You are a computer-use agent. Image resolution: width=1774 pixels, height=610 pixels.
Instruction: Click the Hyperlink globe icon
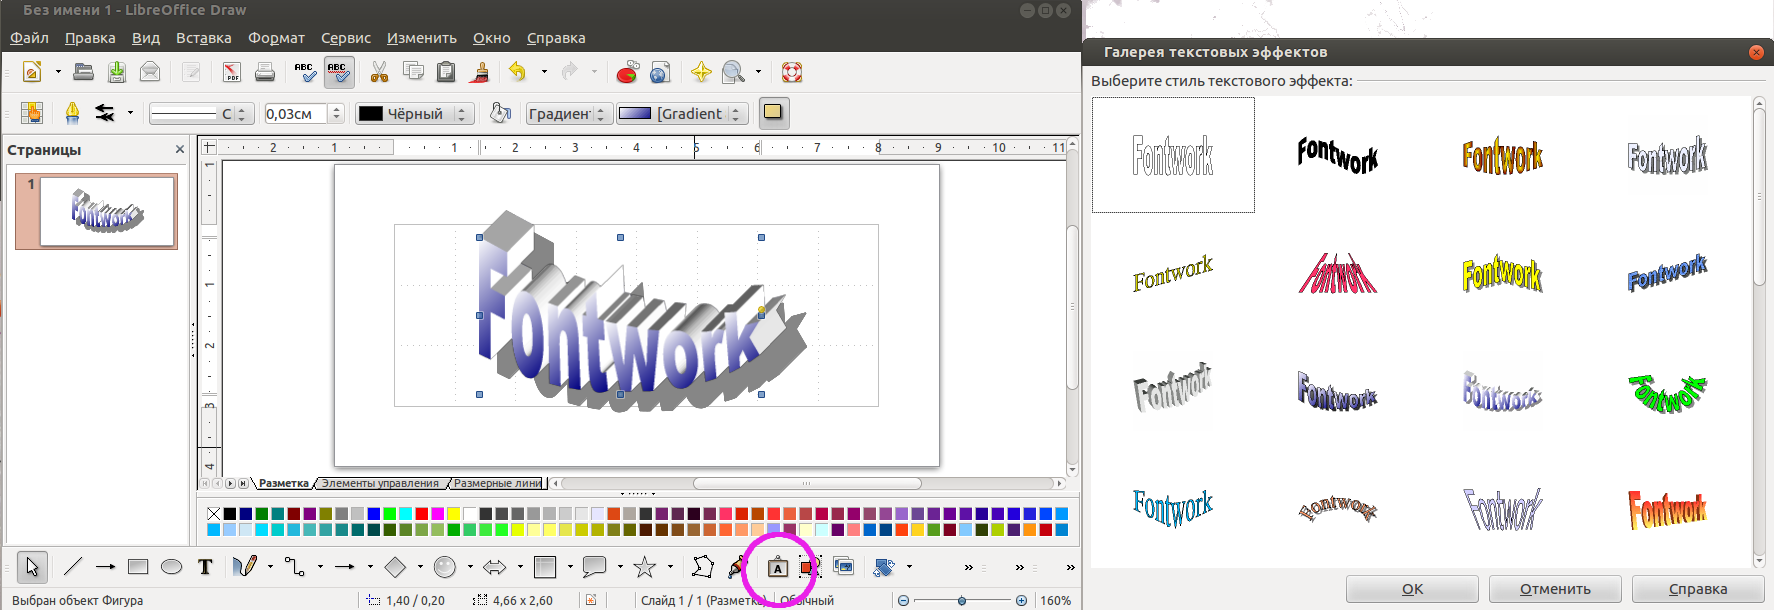(x=660, y=72)
